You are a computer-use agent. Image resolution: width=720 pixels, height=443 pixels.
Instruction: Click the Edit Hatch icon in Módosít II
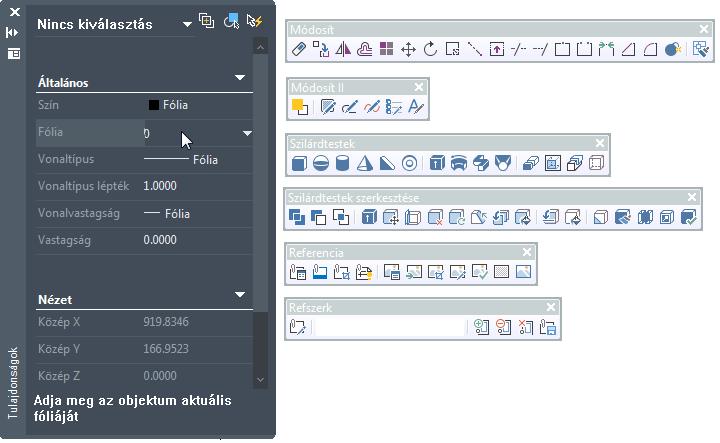[327, 107]
